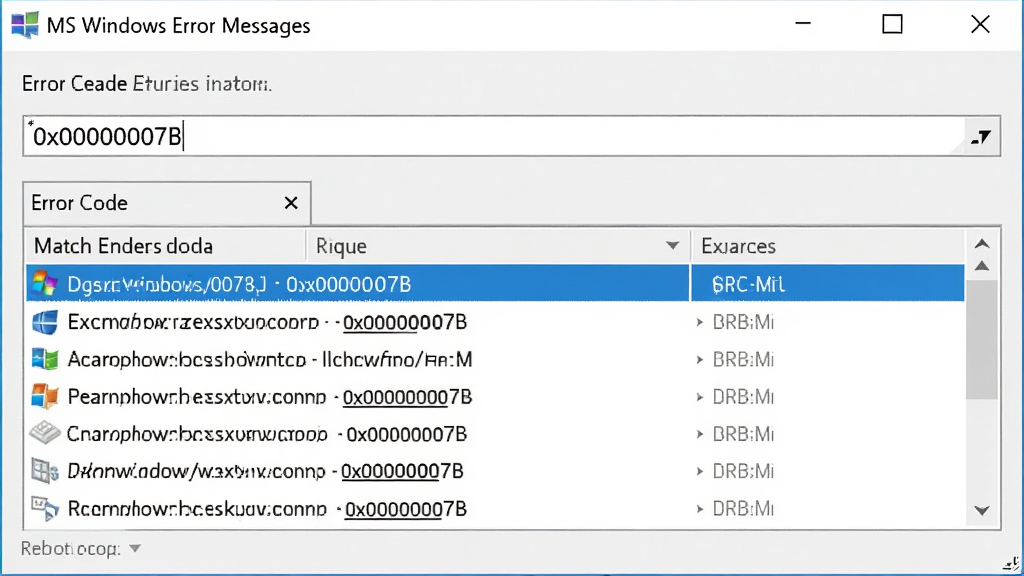
Task: Click the topmost scrollbar up arrow
Action: coord(982,244)
